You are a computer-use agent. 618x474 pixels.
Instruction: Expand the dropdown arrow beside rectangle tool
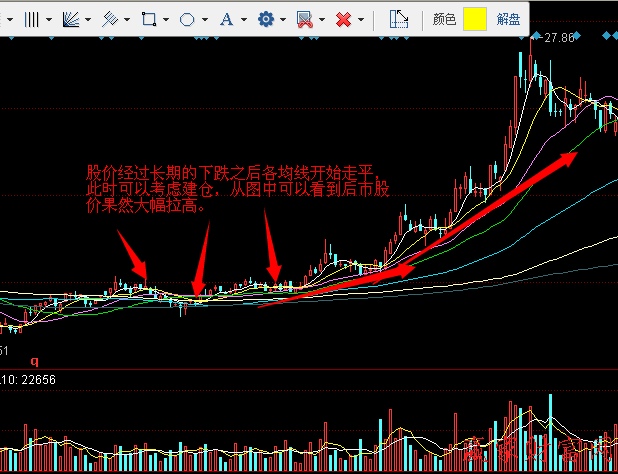165,19
